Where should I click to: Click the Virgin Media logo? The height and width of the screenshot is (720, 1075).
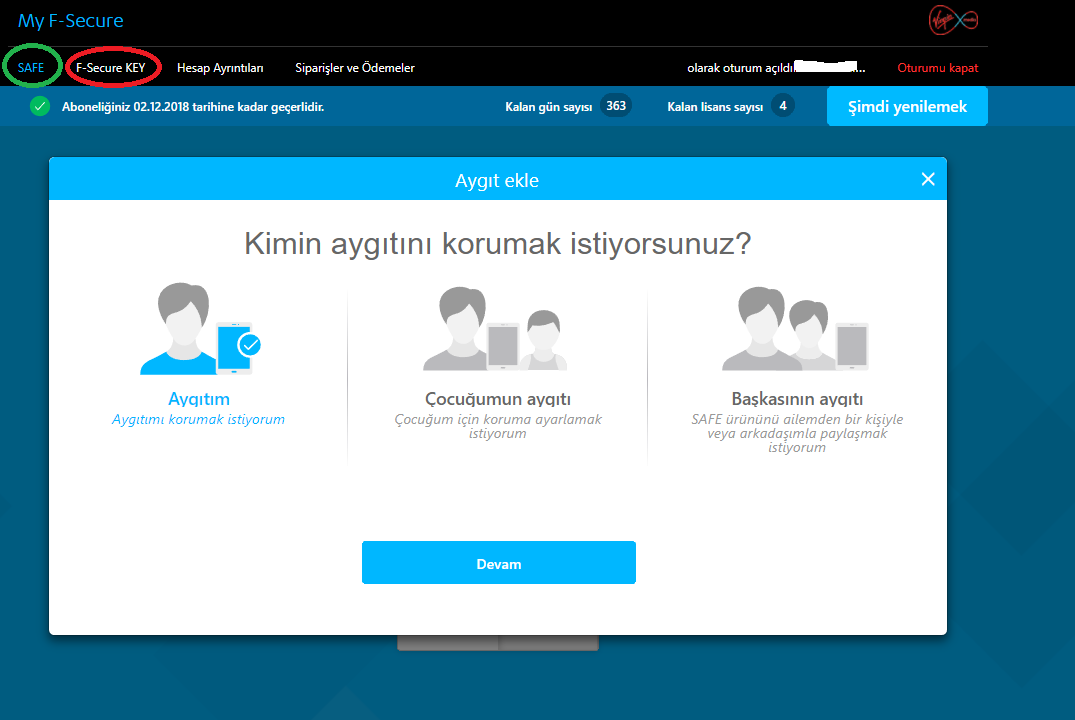point(953,21)
